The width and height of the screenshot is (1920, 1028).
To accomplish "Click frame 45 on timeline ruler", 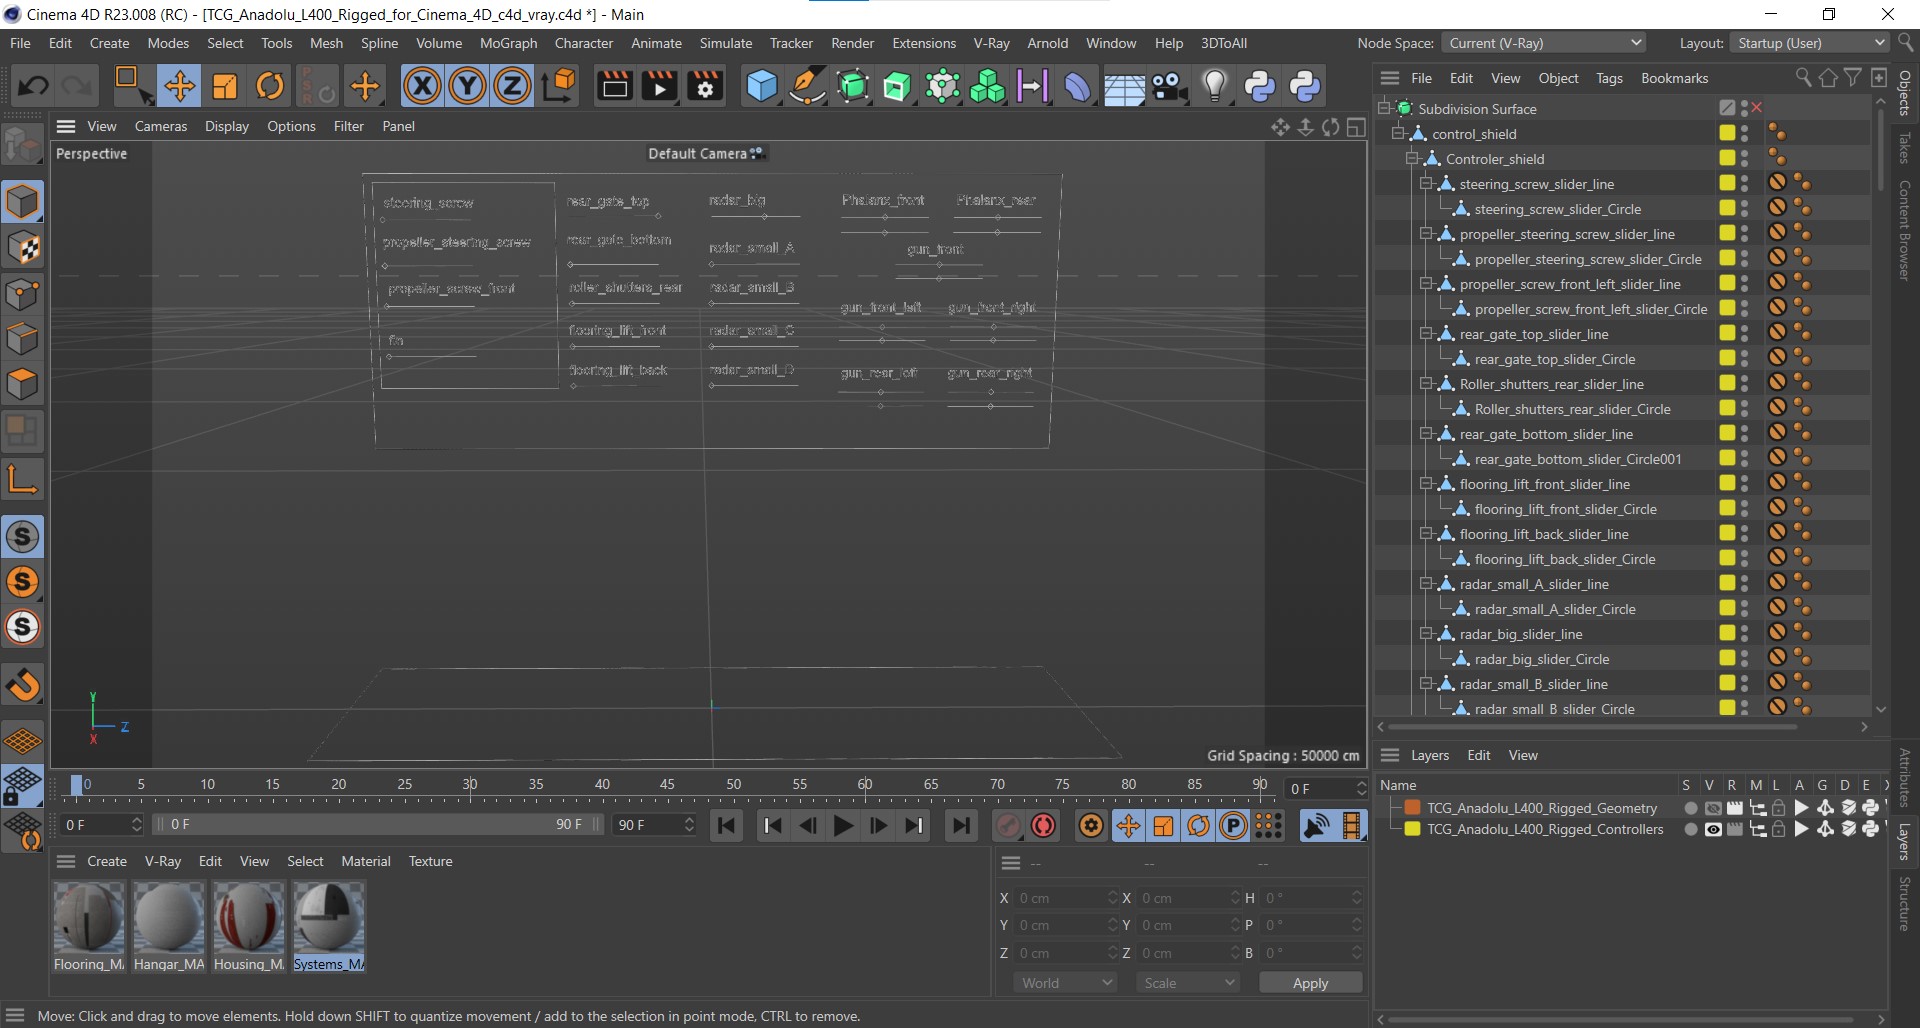I will [x=667, y=785].
